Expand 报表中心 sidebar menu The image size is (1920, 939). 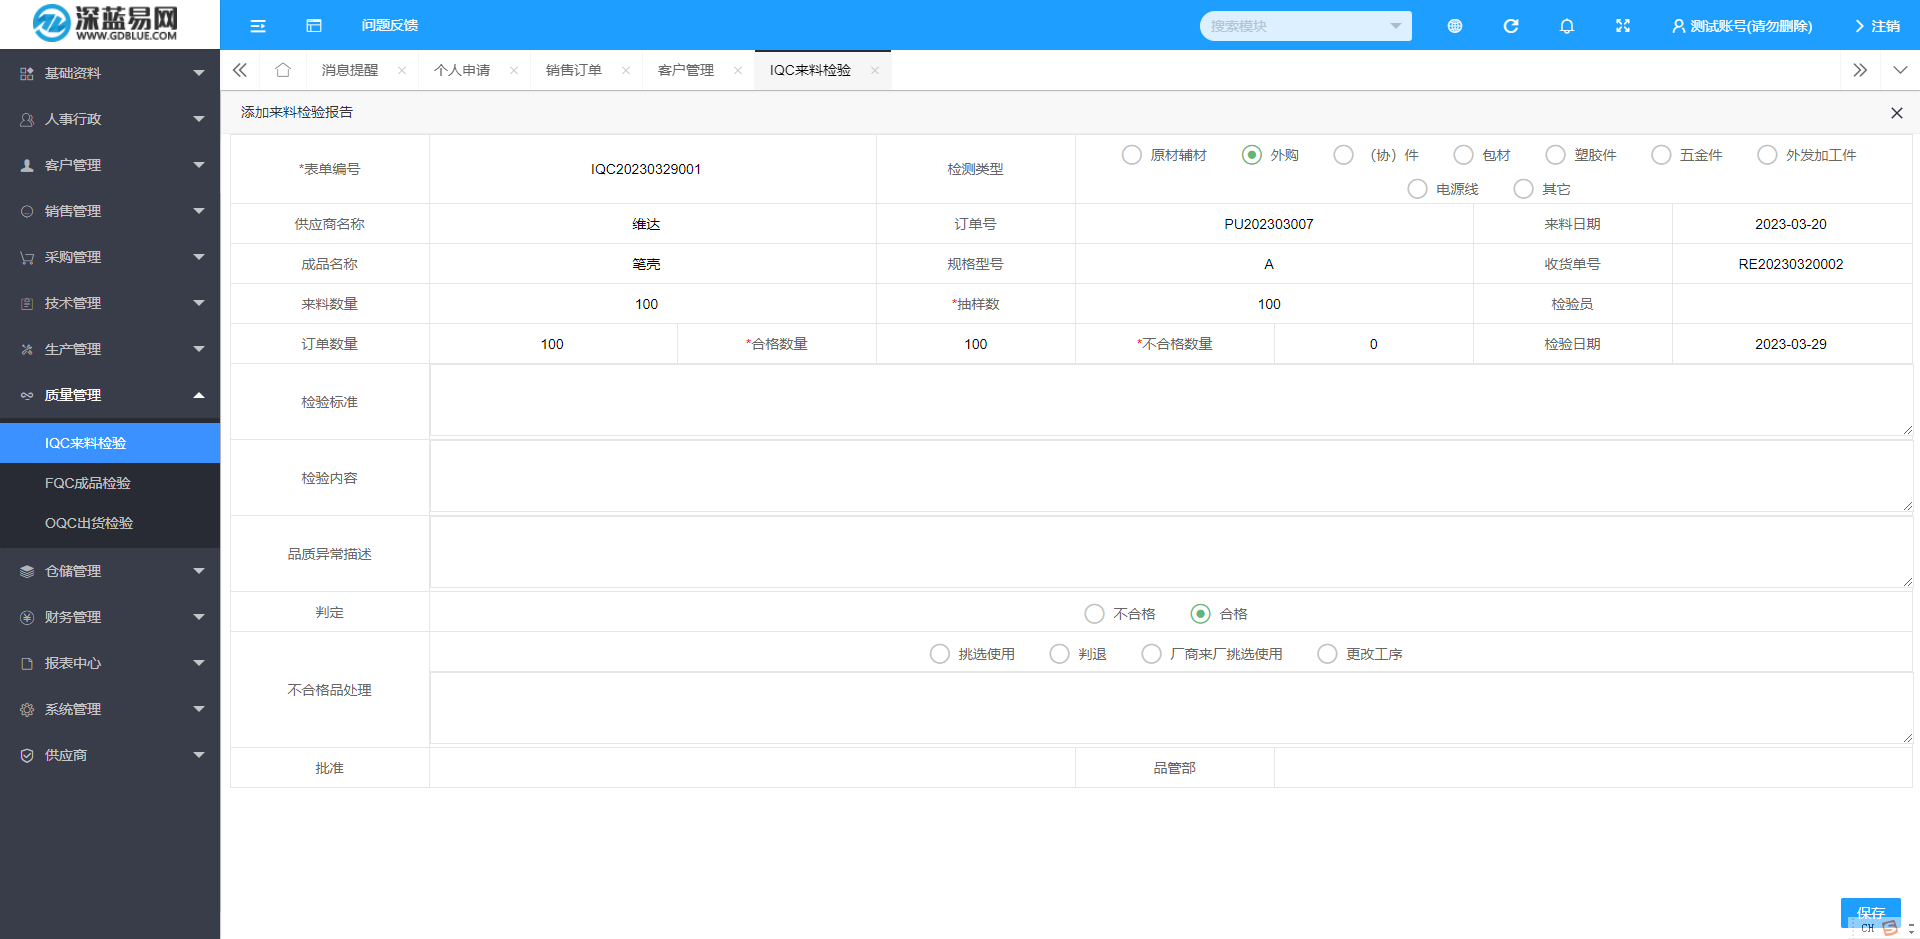110,663
